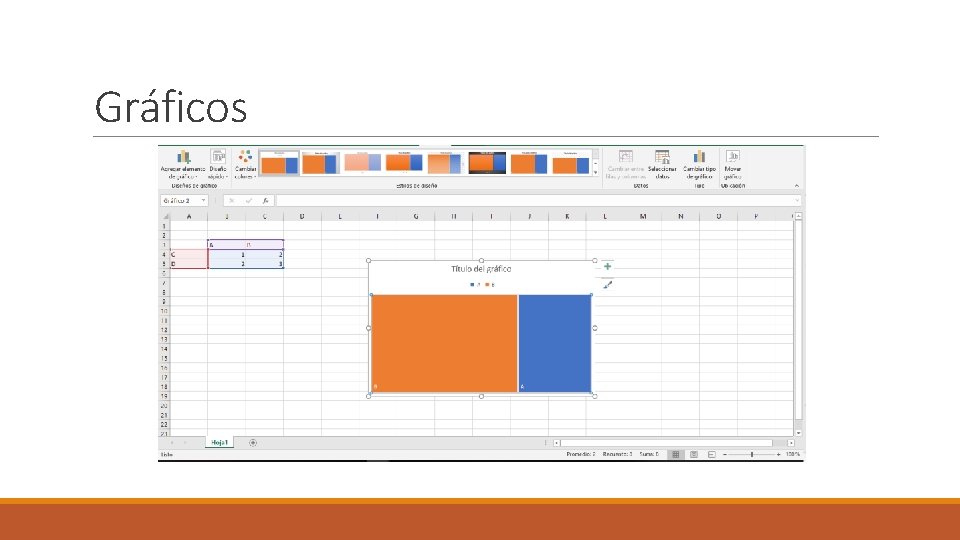Click the cancel X in the formula bar
Image resolution: width=960 pixels, height=540 pixels.
[x=231, y=201]
